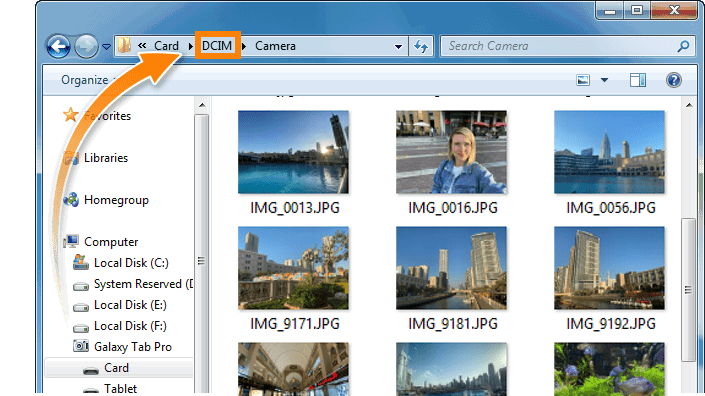Toggle the preview pane button
This screenshot has height=396, width=705.
click(638, 80)
